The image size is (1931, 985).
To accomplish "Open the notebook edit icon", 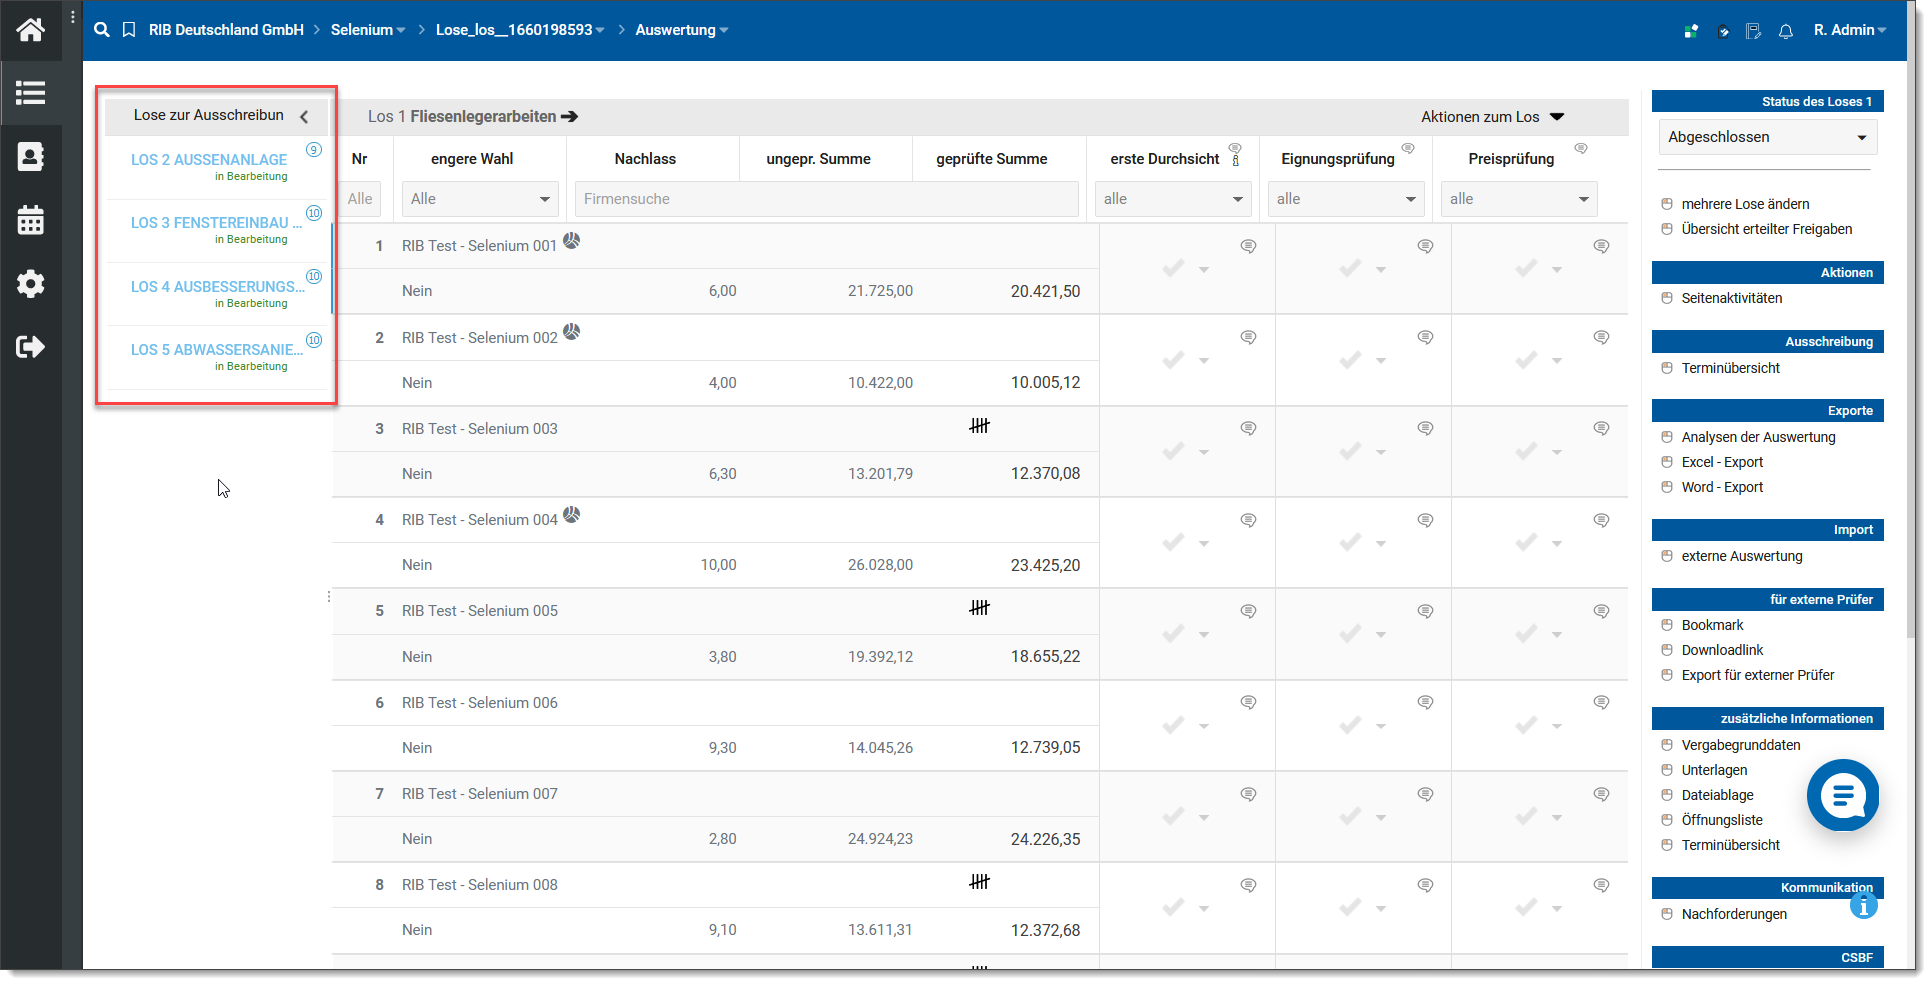I will (1754, 31).
